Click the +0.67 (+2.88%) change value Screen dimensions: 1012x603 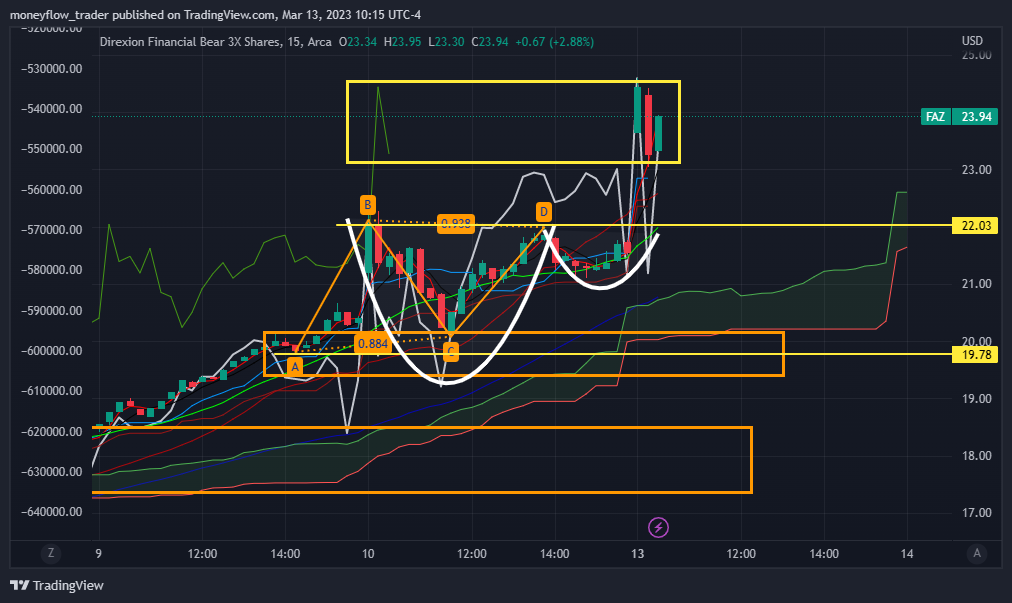coord(554,42)
